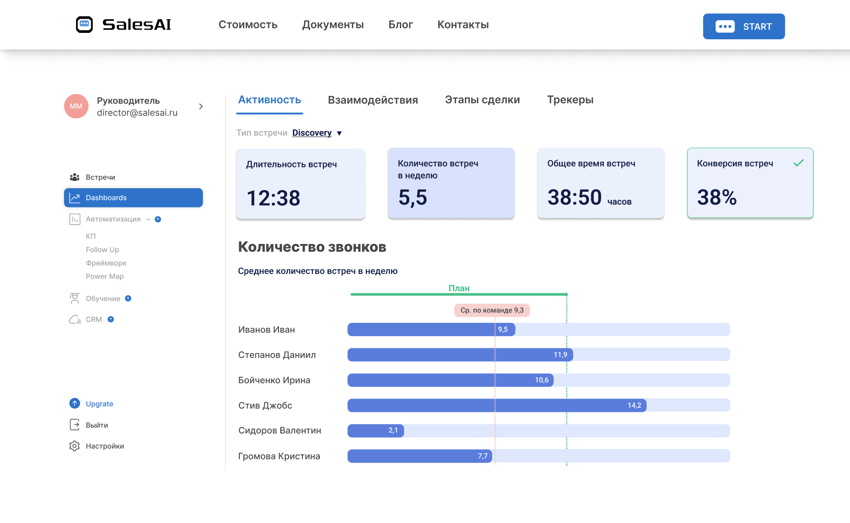850x523 pixels.
Task: Select the Количество встреч в неделю card
Action: click(451, 183)
